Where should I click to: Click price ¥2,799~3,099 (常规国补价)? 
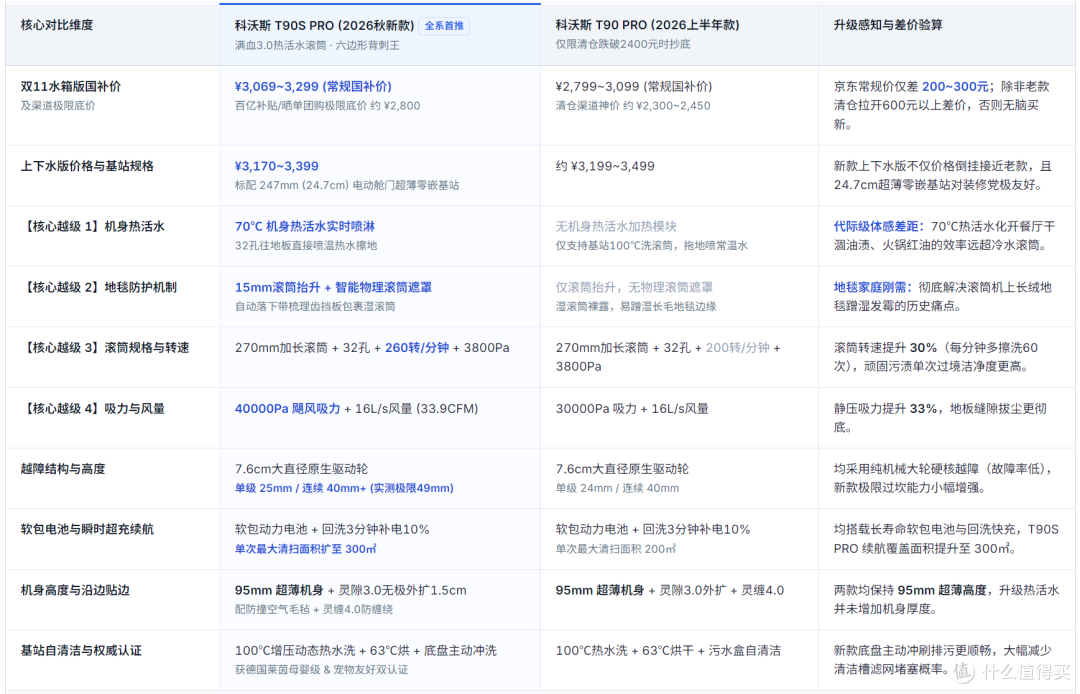pos(634,87)
